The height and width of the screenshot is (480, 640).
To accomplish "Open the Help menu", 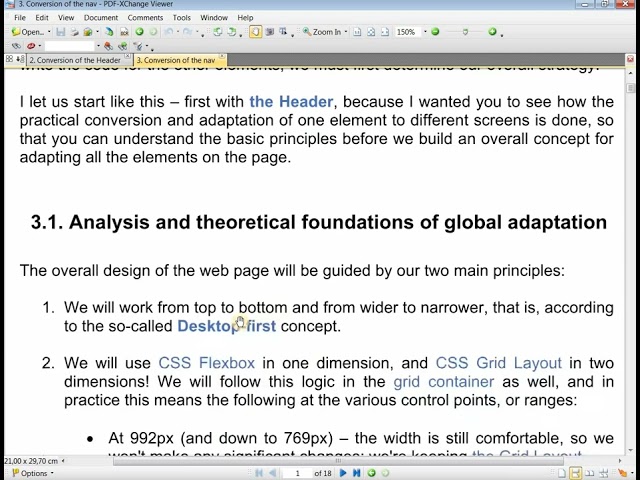I will coord(245,18).
